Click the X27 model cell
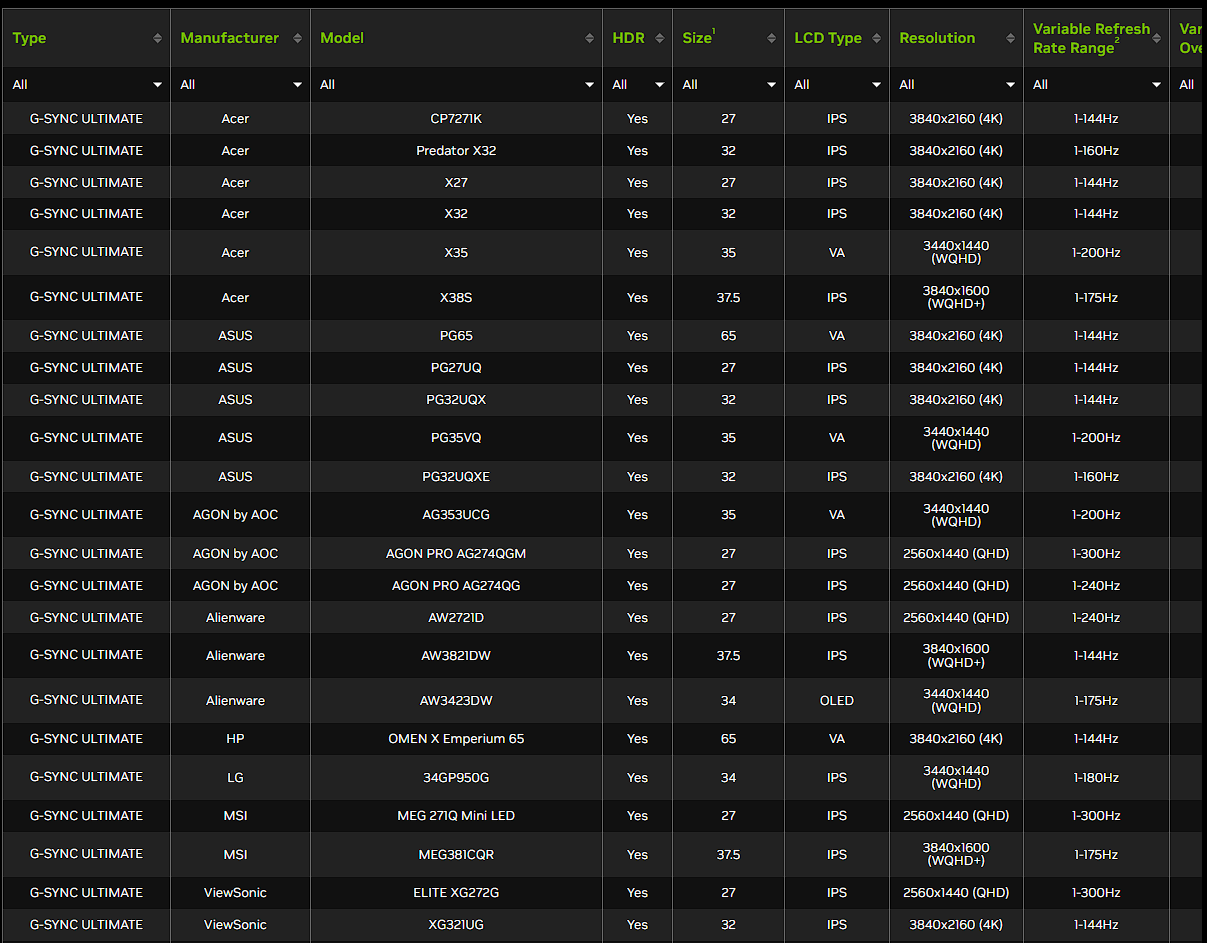Screen dimensions: 1207x943 point(457,183)
